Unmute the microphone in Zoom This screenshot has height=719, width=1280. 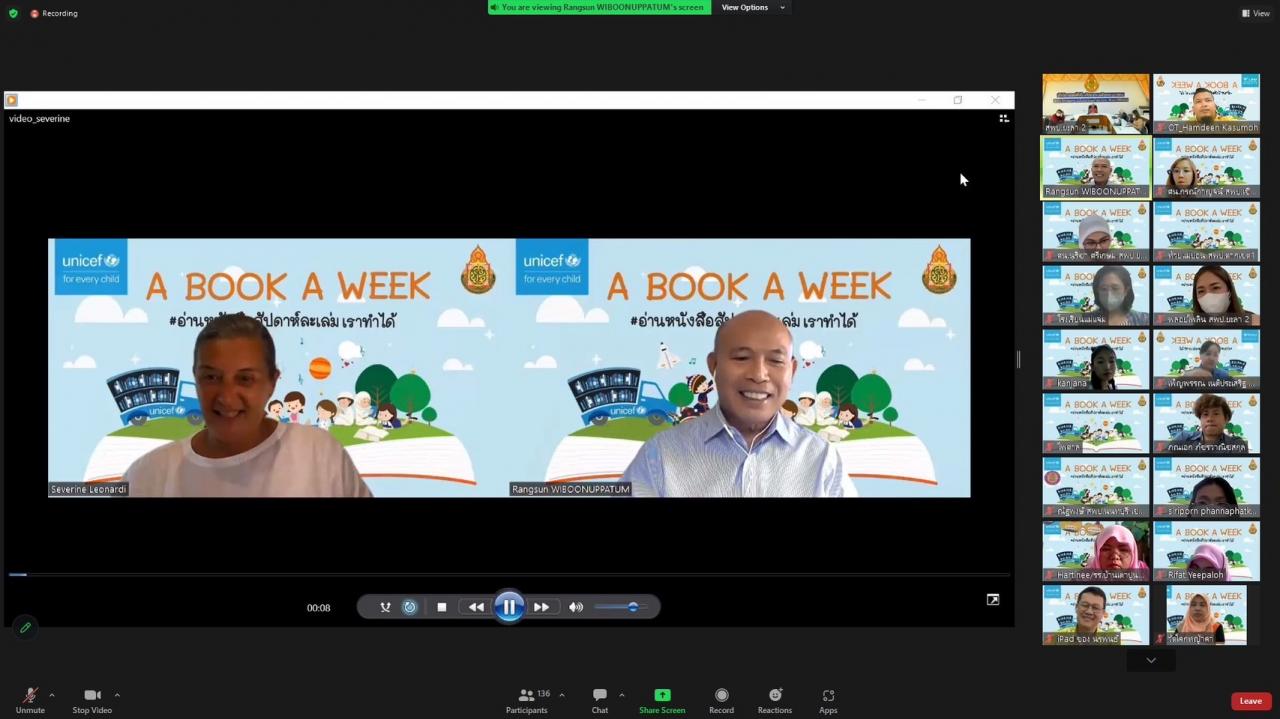click(30, 700)
